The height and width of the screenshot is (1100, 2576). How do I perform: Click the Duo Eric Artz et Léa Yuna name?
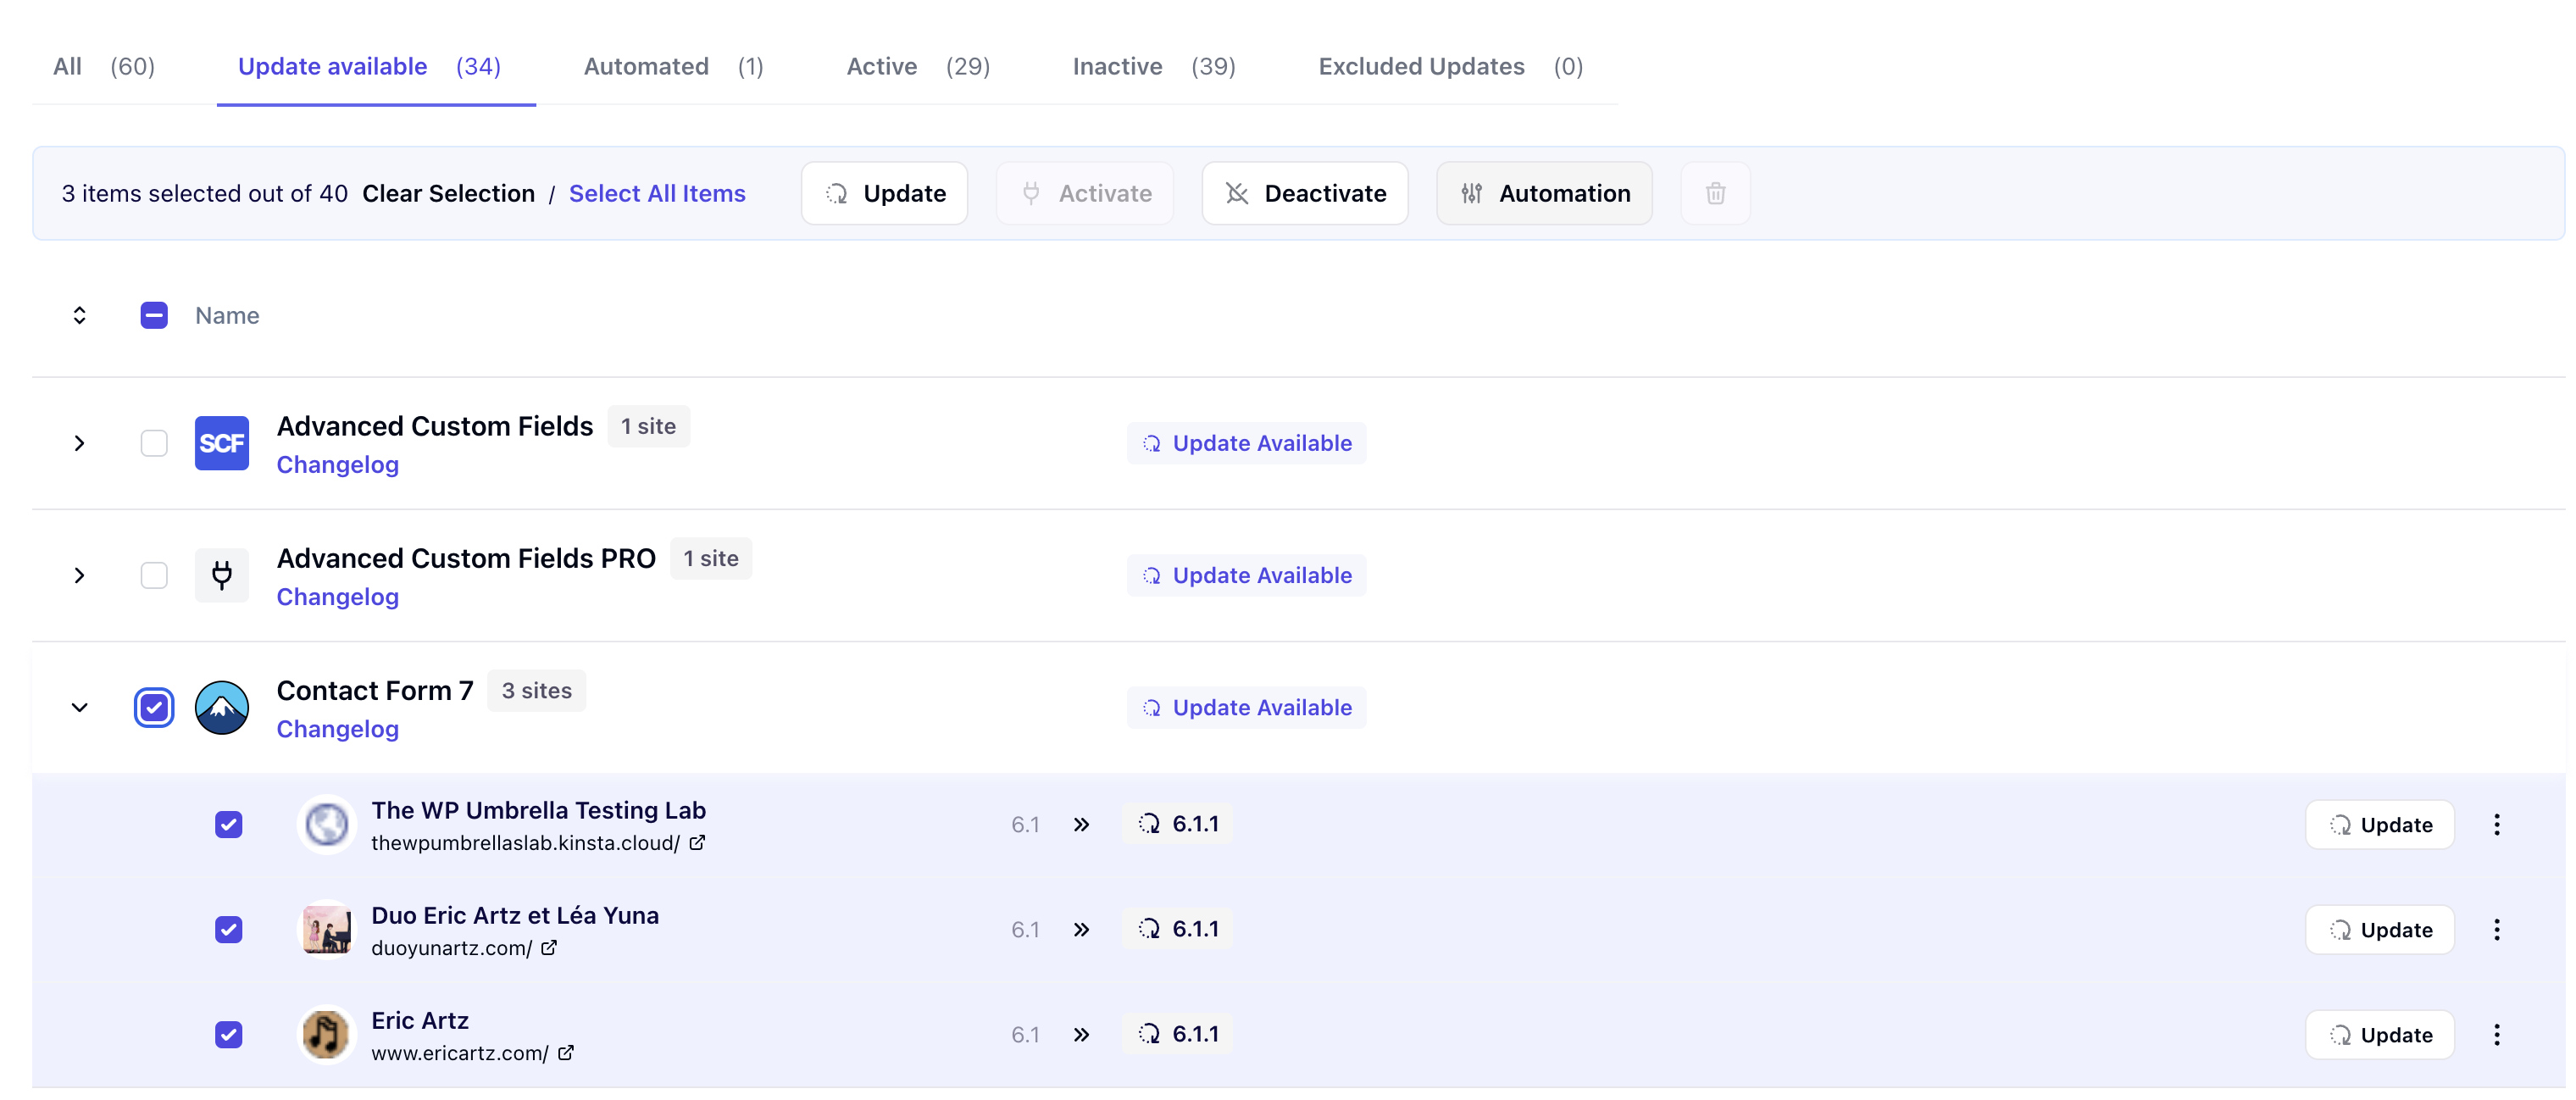515,915
